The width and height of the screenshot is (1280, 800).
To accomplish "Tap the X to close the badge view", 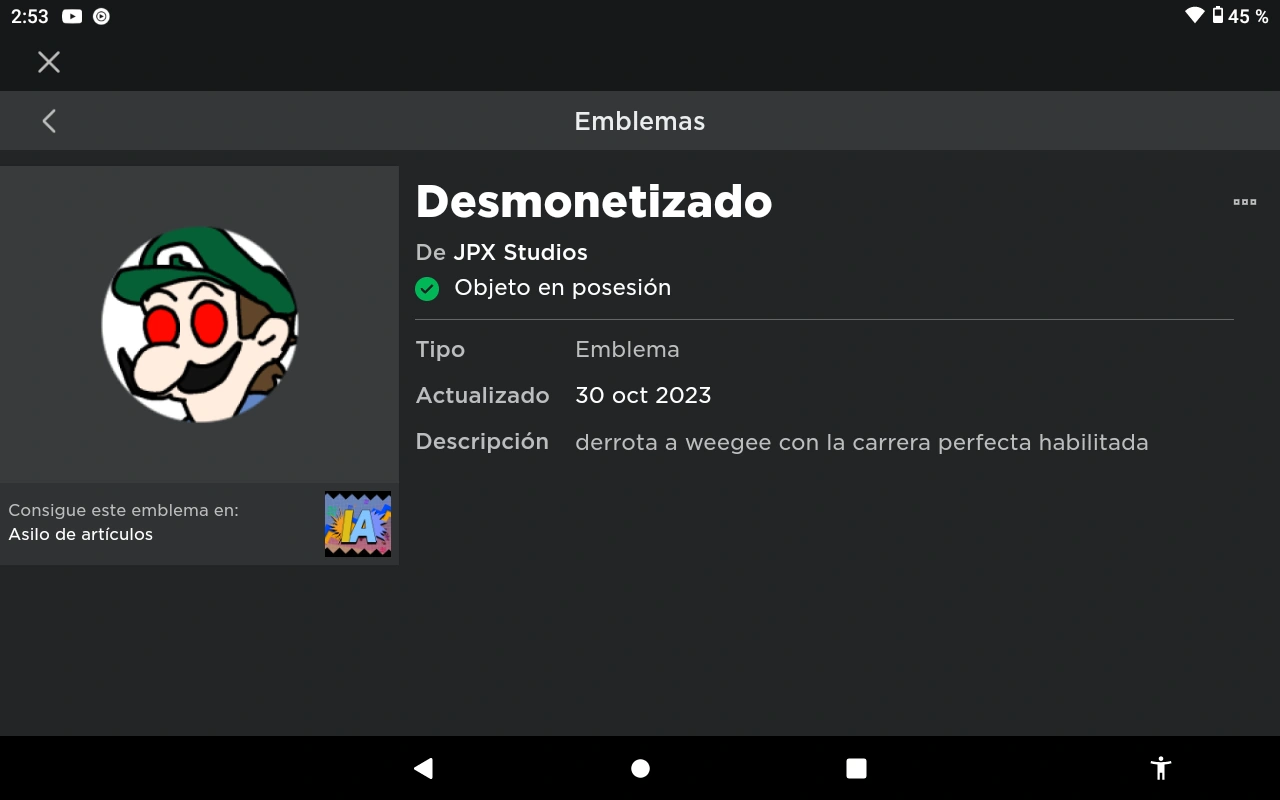I will 48,62.
